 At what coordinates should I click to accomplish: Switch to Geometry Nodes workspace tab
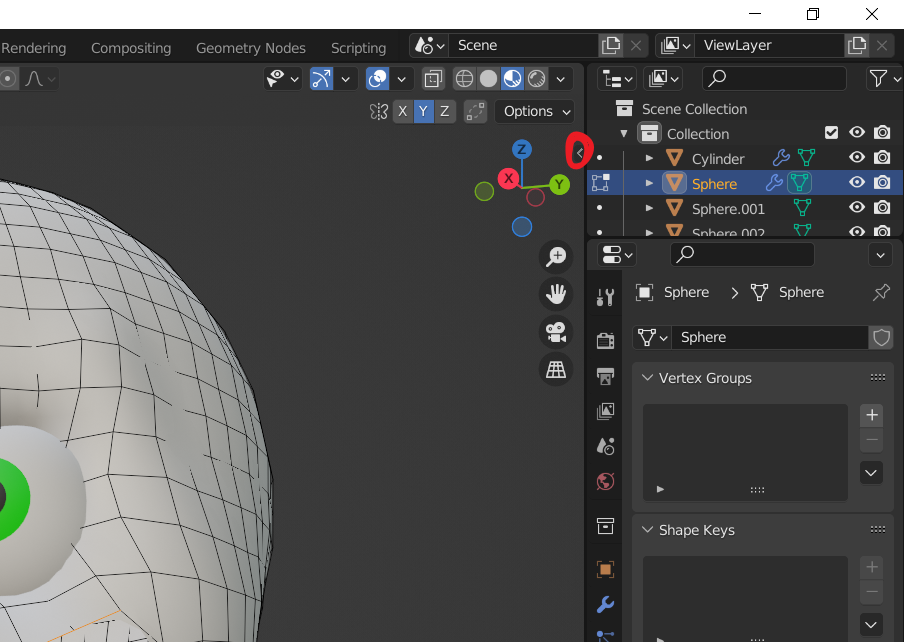coord(250,48)
